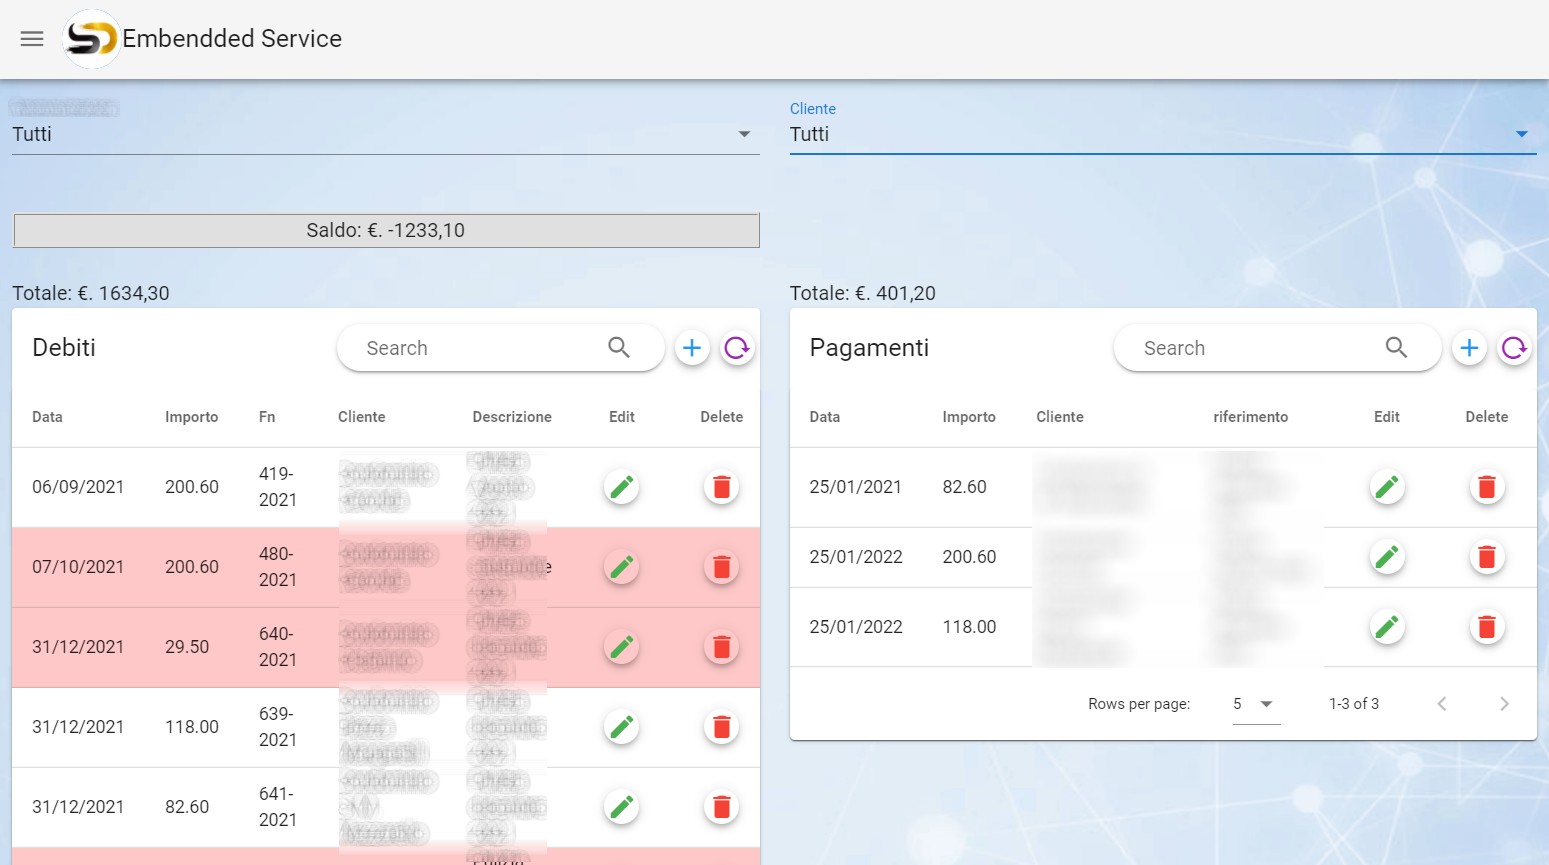Delete the debit row Fn 639-2021
The height and width of the screenshot is (865, 1549).
[x=721, y=727]
